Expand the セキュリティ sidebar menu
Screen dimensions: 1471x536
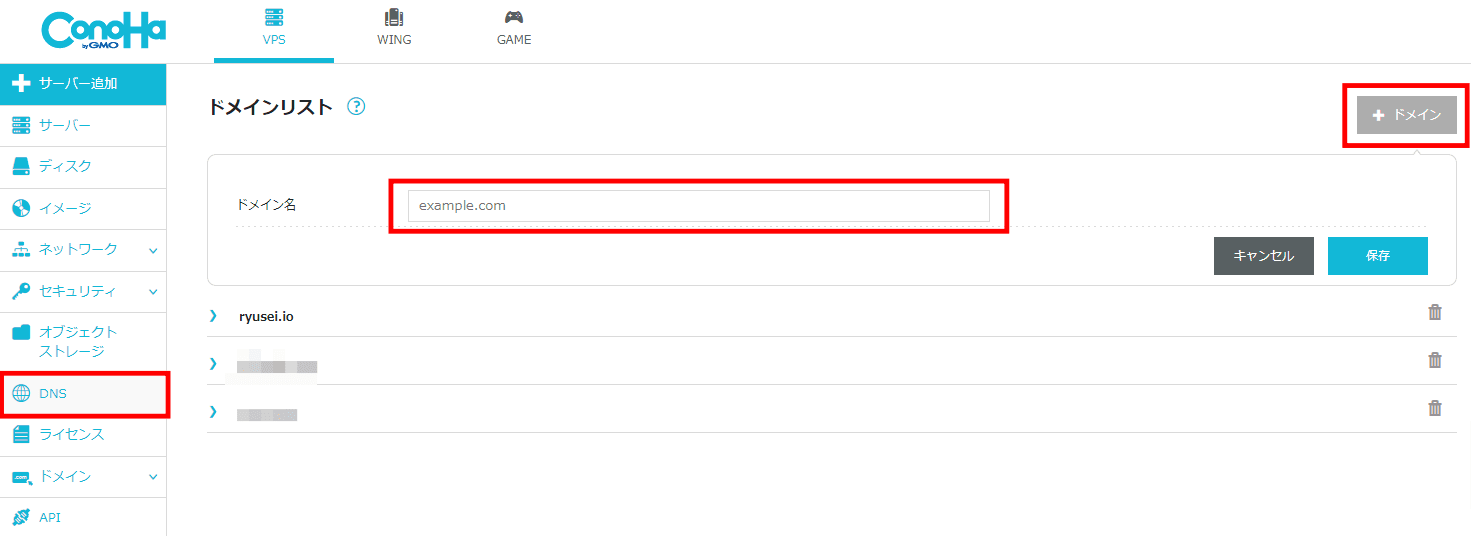pyautogui.click(x=83, y=291)
